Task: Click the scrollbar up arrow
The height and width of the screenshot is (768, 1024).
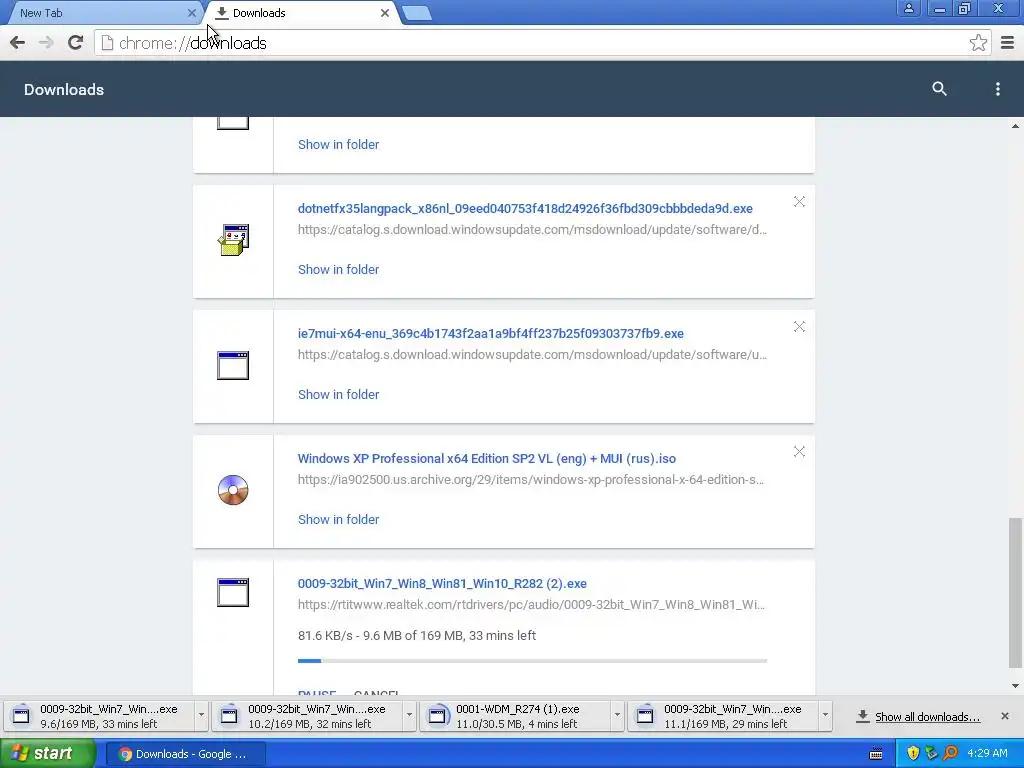Action: (1015, 126)
